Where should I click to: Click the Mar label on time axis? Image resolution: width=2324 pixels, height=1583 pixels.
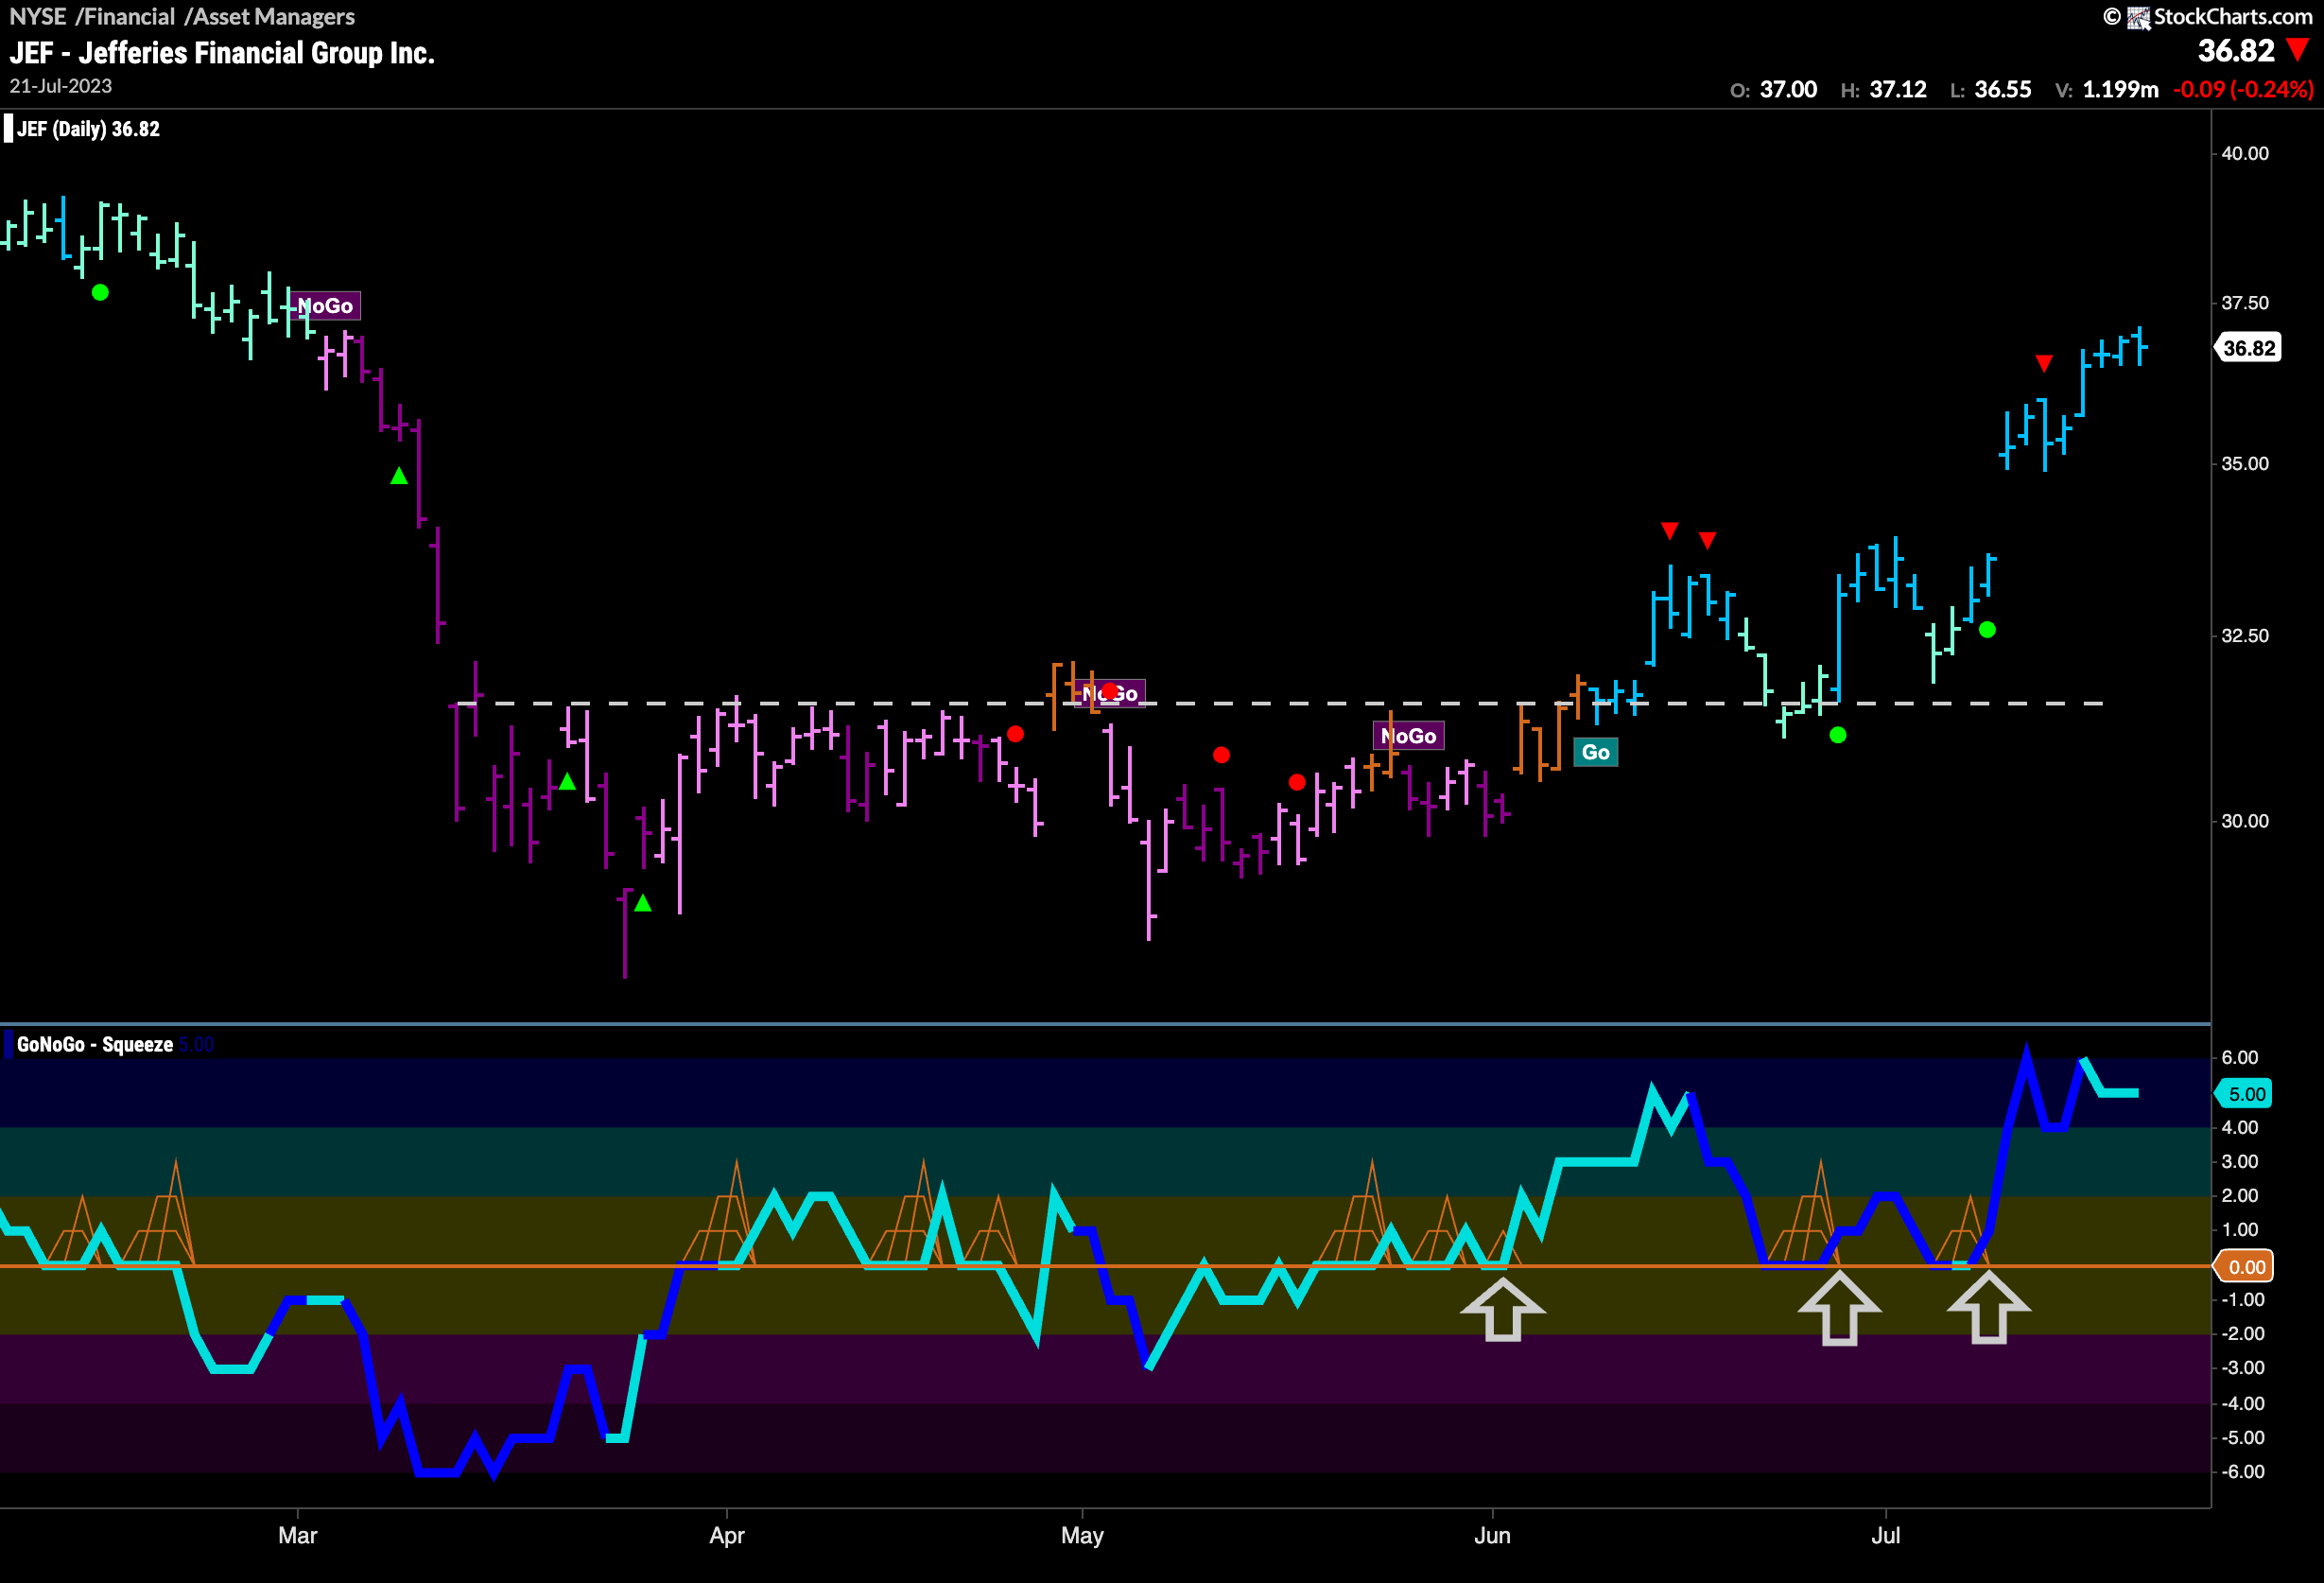(x=298, y=1536)
